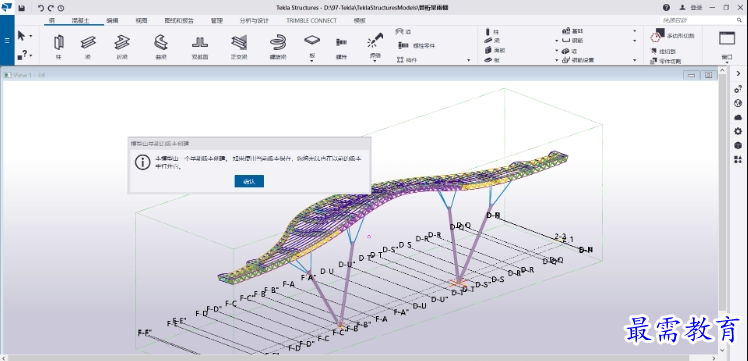Select the Polybeam tool
748x361 pixels.
(x=122, y=46)
